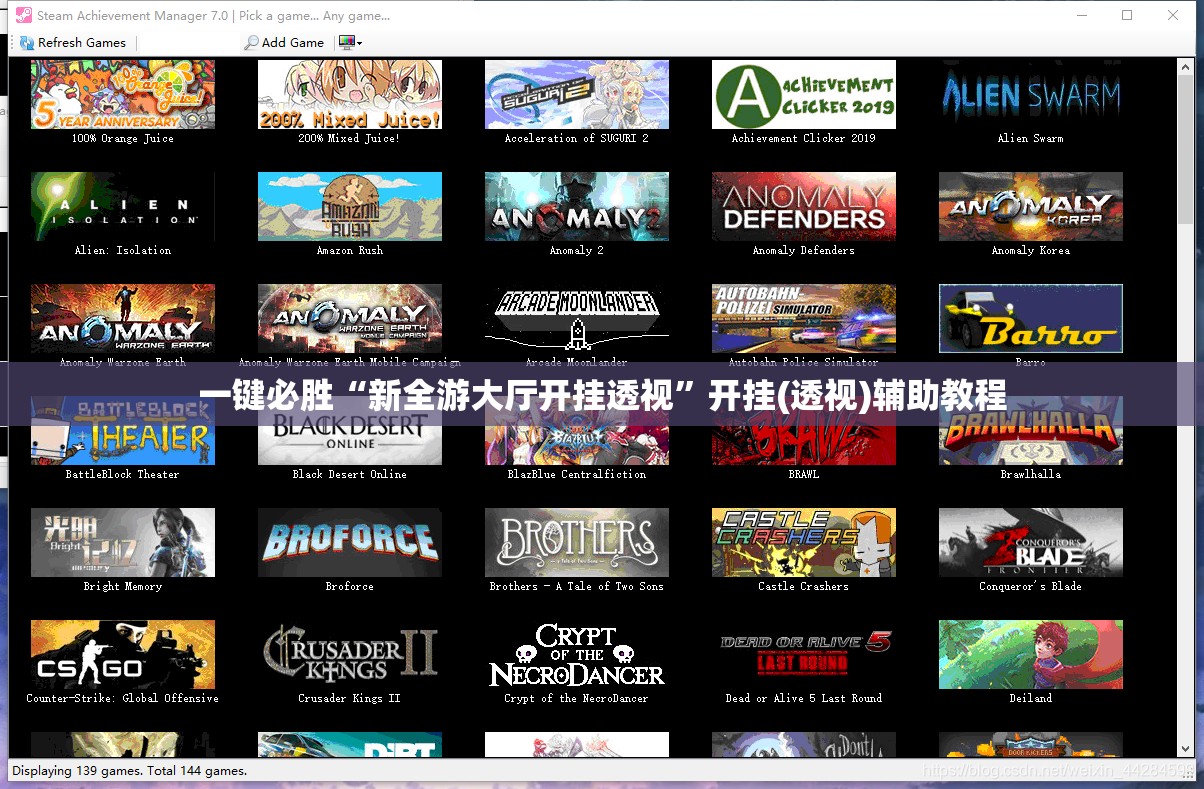Image resolution: width=1204 pixels, height=789 pixels.
Task: Click the Black Desert Online label
Action: click(350, 474)
